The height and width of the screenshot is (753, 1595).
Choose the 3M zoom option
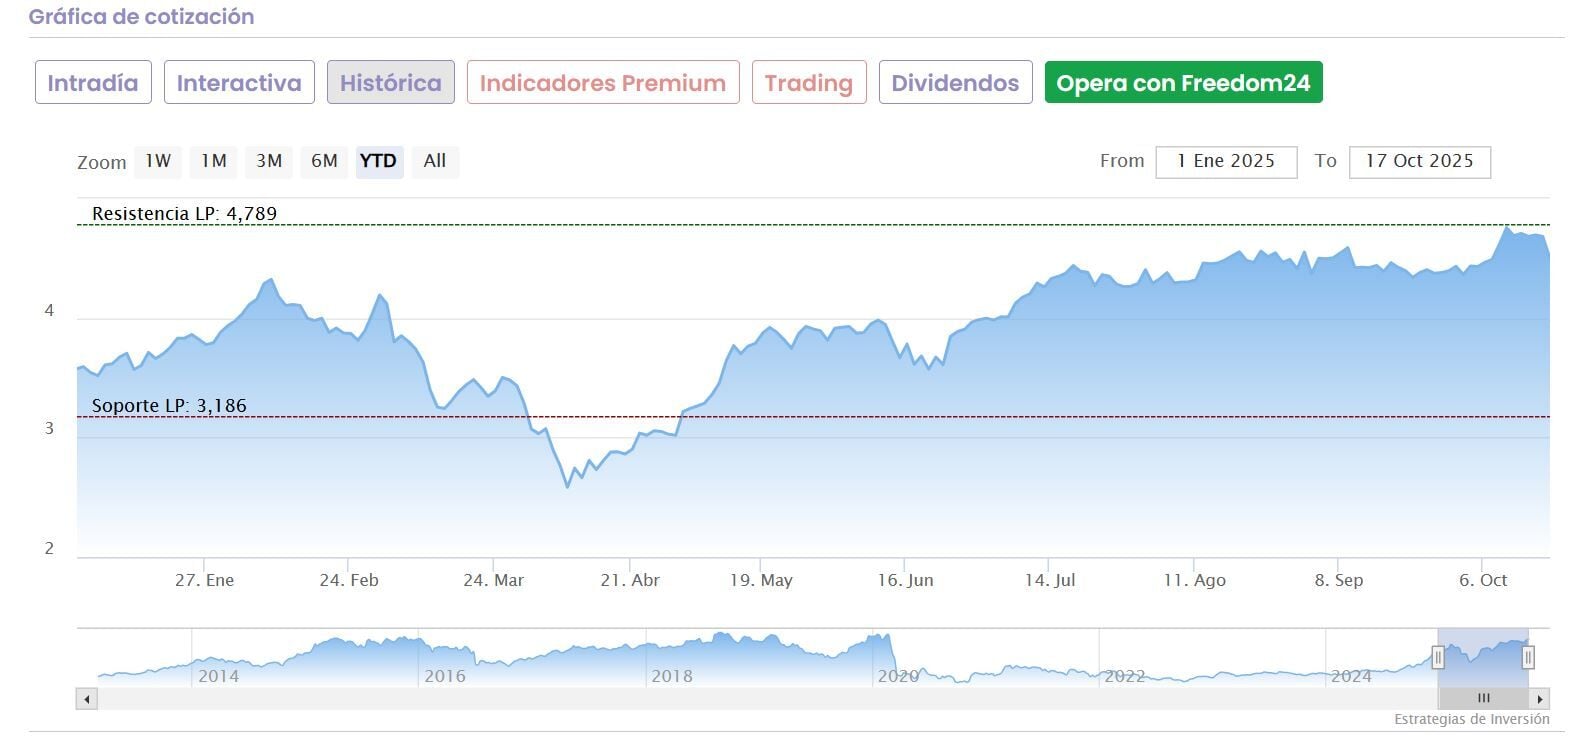[x=269, y=161]
